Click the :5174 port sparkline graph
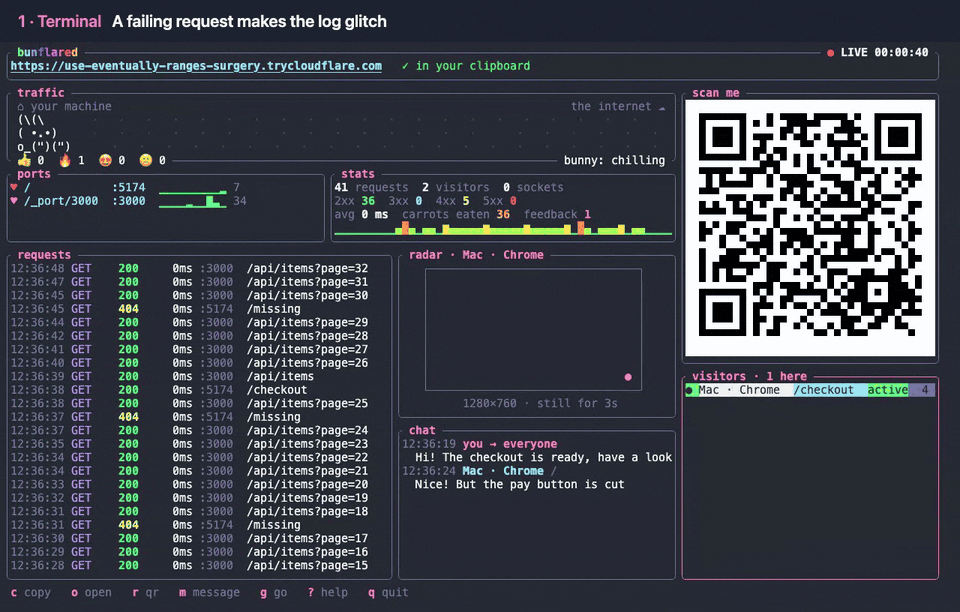960x612 pixels. (x=193, y=190)
